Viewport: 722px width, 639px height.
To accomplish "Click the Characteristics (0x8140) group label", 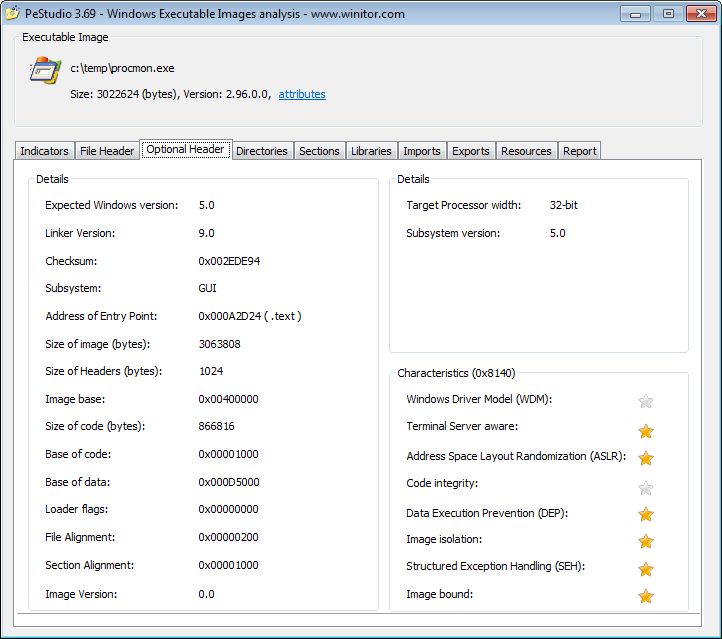I will click(x=456, y=373).
